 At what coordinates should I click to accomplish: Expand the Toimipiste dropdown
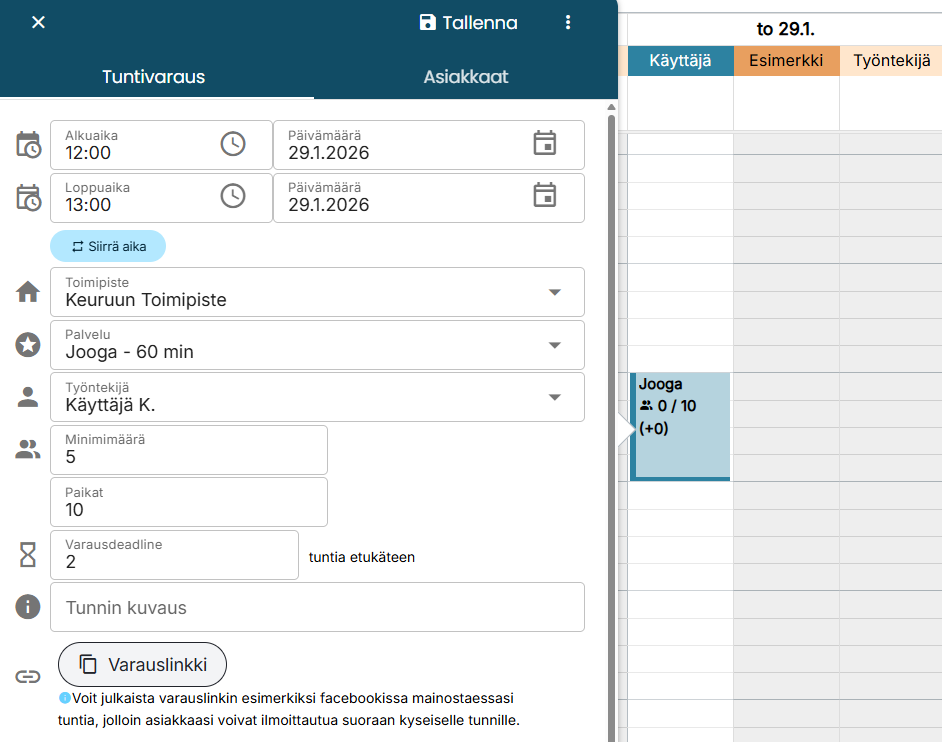tap(555, 292)
